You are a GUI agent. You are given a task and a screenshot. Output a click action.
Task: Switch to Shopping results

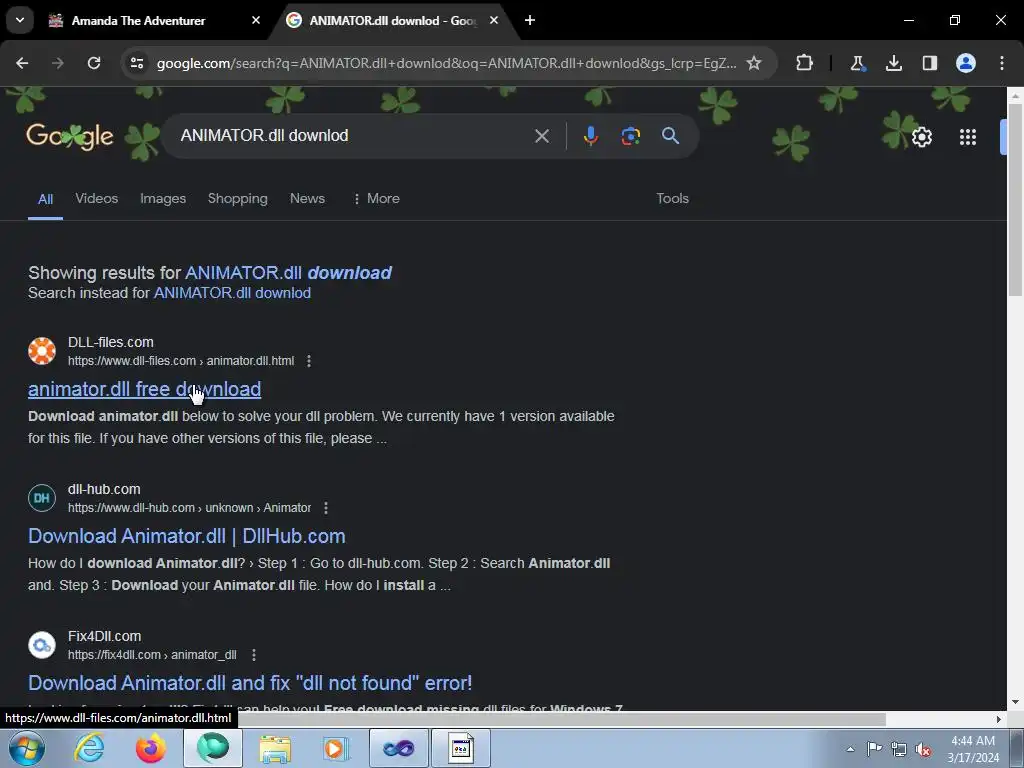click(x=238, y=199)
